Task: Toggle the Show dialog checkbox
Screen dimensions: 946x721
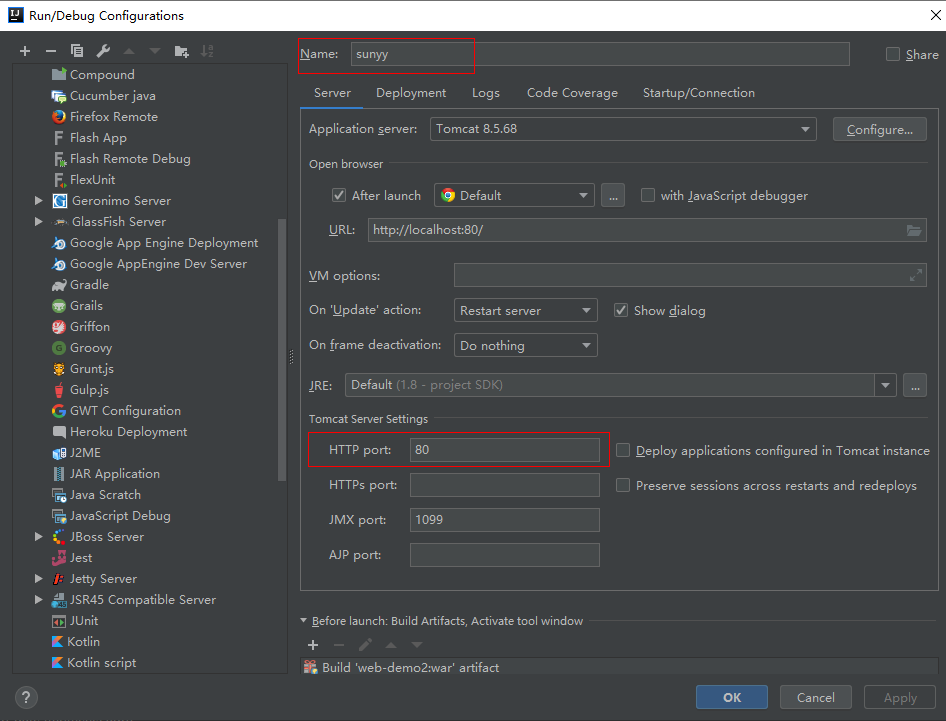Action: (x=621, y=311)
